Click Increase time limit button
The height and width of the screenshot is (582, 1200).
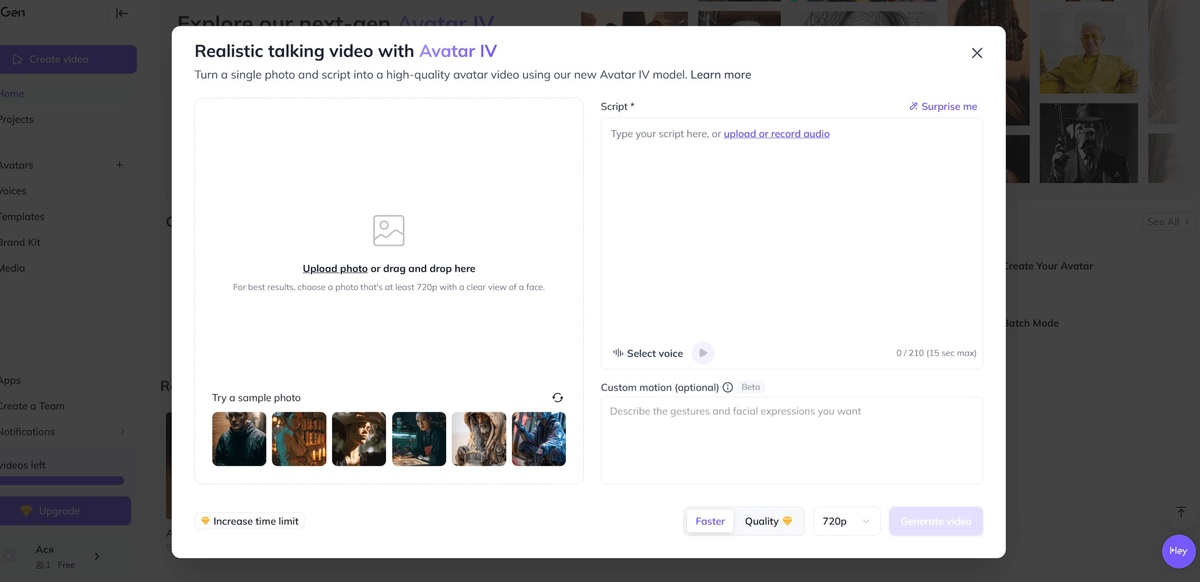(249, 521)
